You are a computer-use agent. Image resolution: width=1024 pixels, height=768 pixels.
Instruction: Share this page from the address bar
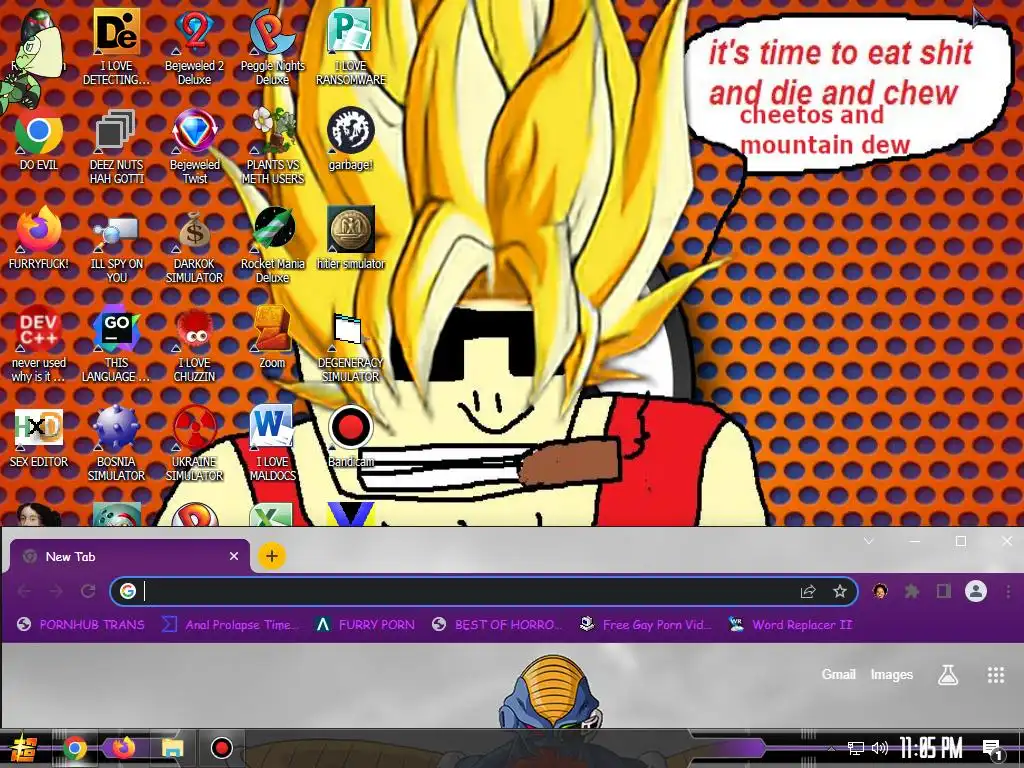pos(808,592)
